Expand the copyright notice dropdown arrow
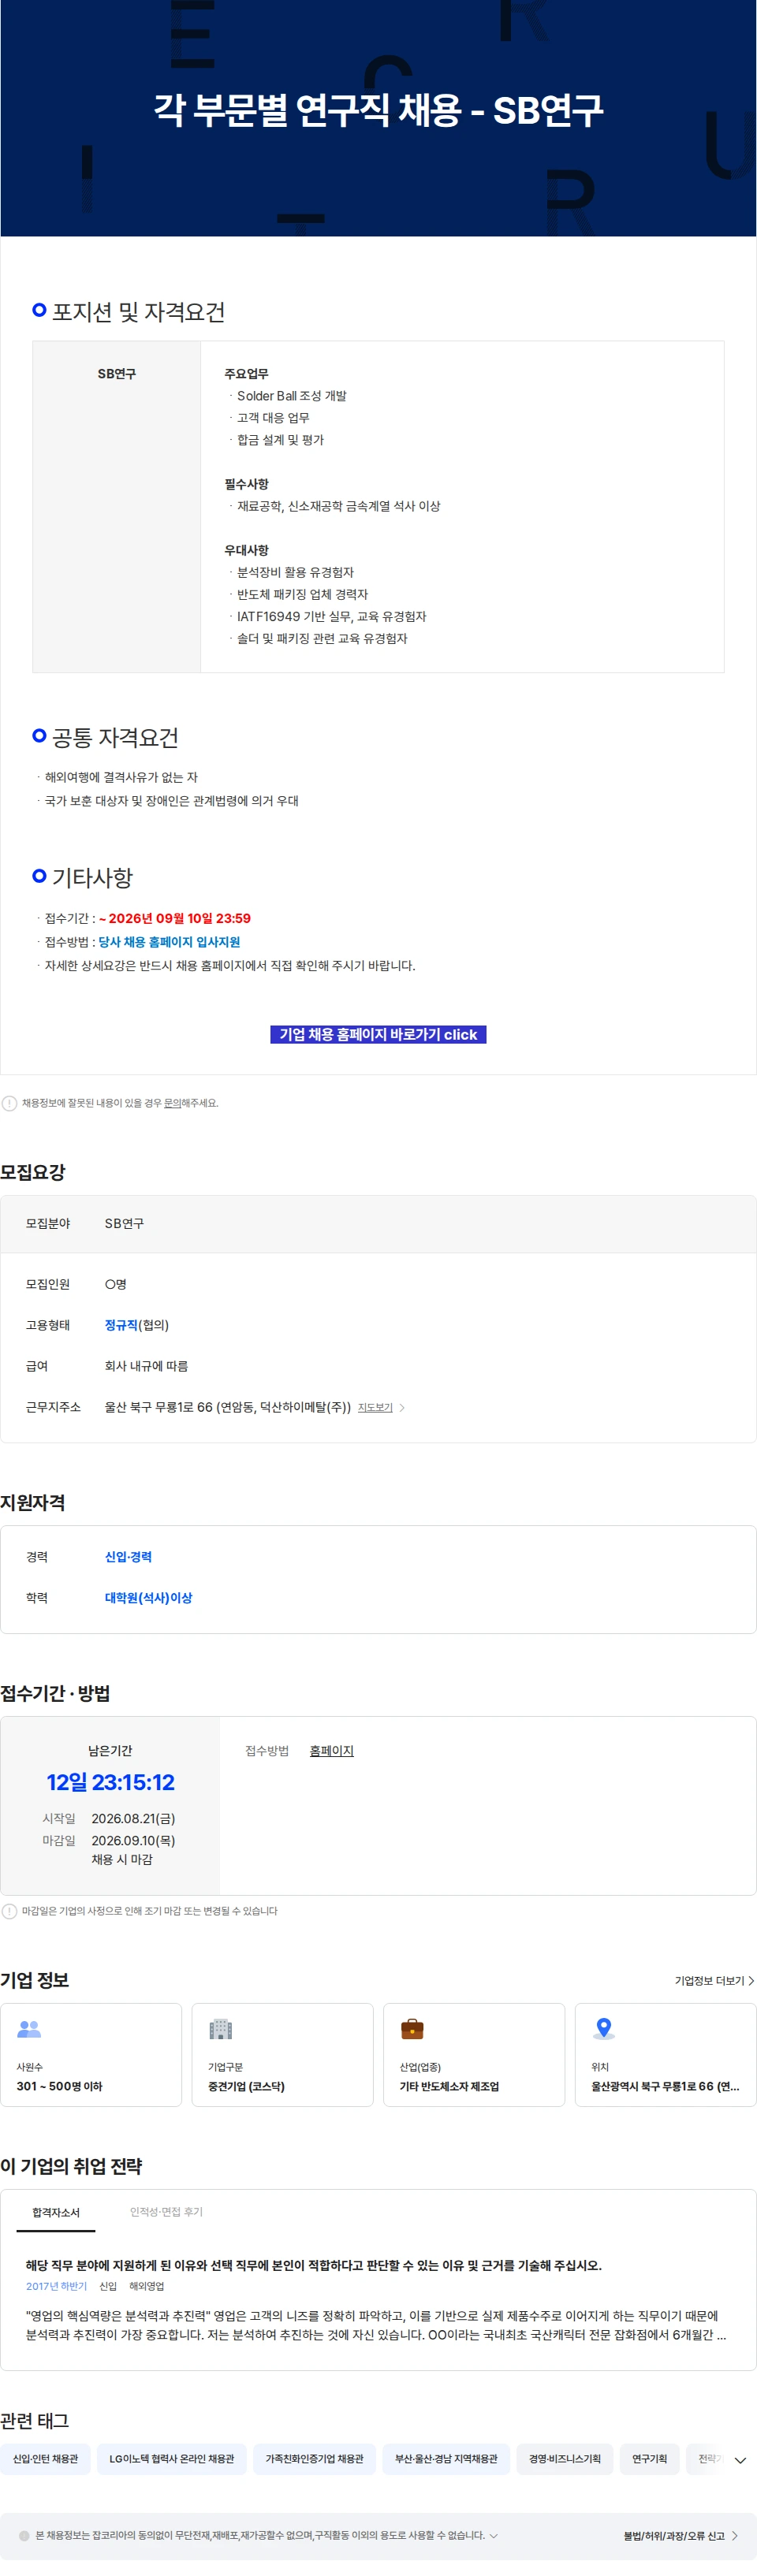The image size is (757, 2576). (494, 2536)
